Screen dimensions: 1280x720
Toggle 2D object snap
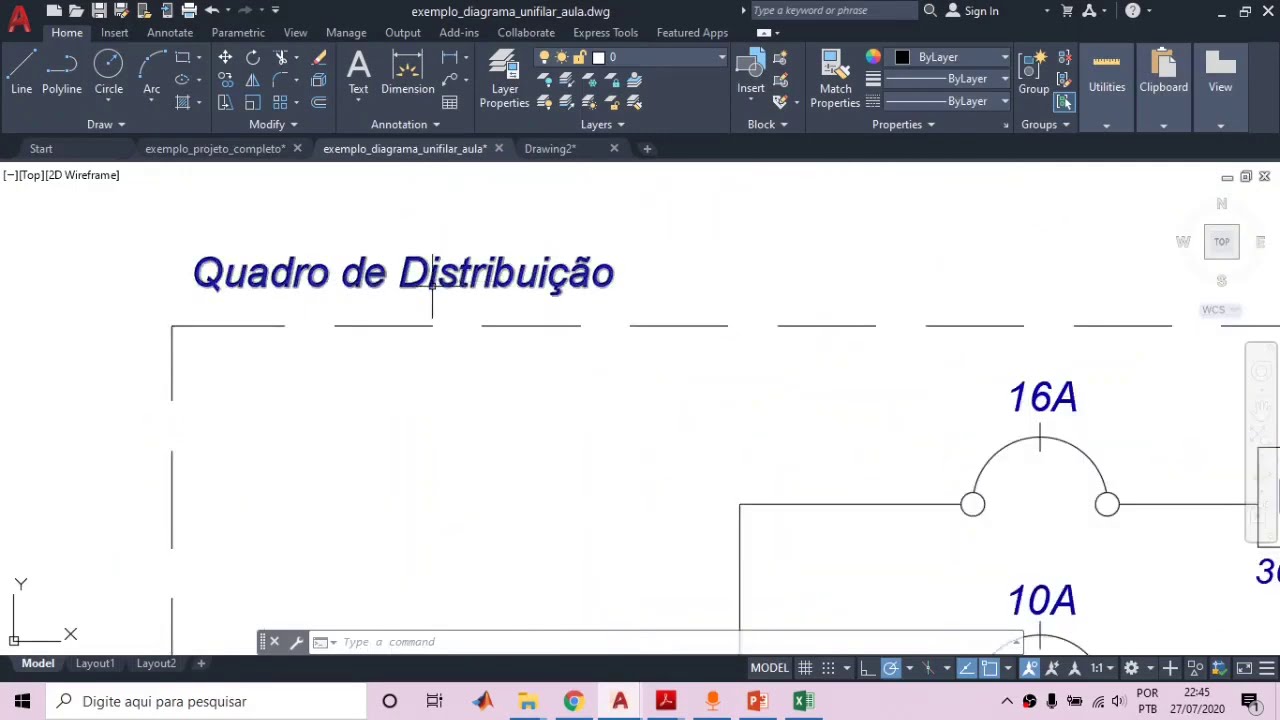(990, 668)
